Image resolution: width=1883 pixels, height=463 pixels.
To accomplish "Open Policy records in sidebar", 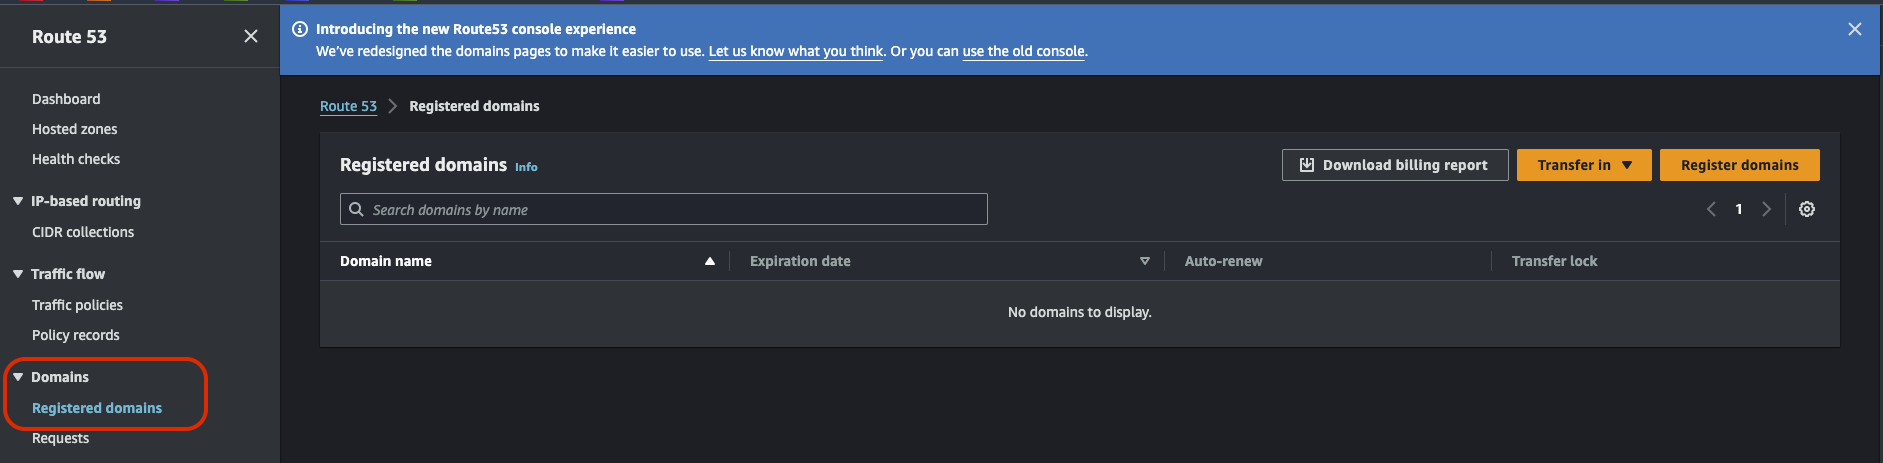I will pyautogui.click(x=75, y=335).
